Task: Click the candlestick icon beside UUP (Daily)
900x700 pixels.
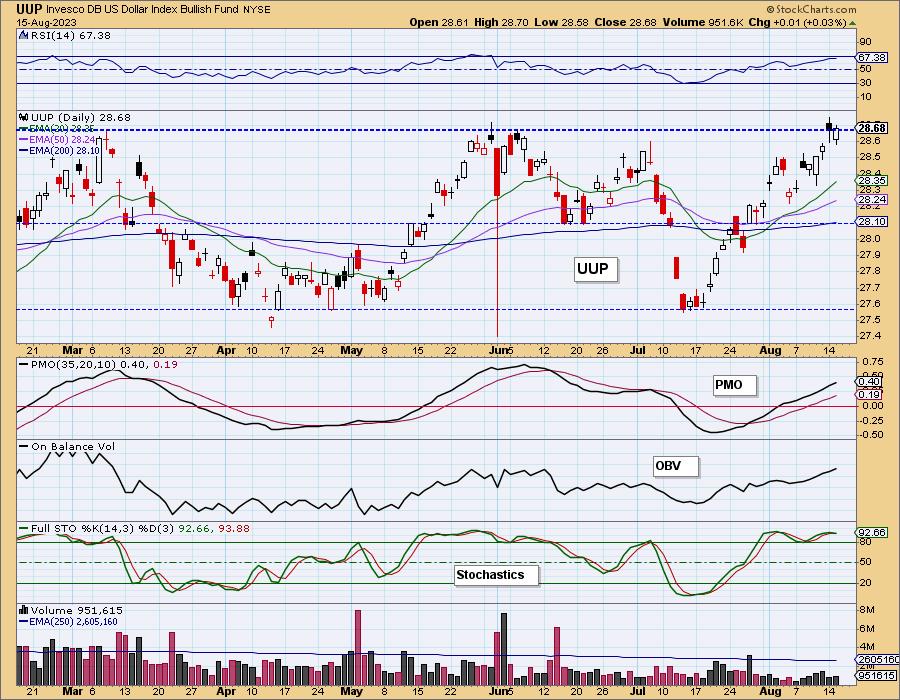Action: click(24, 117)
